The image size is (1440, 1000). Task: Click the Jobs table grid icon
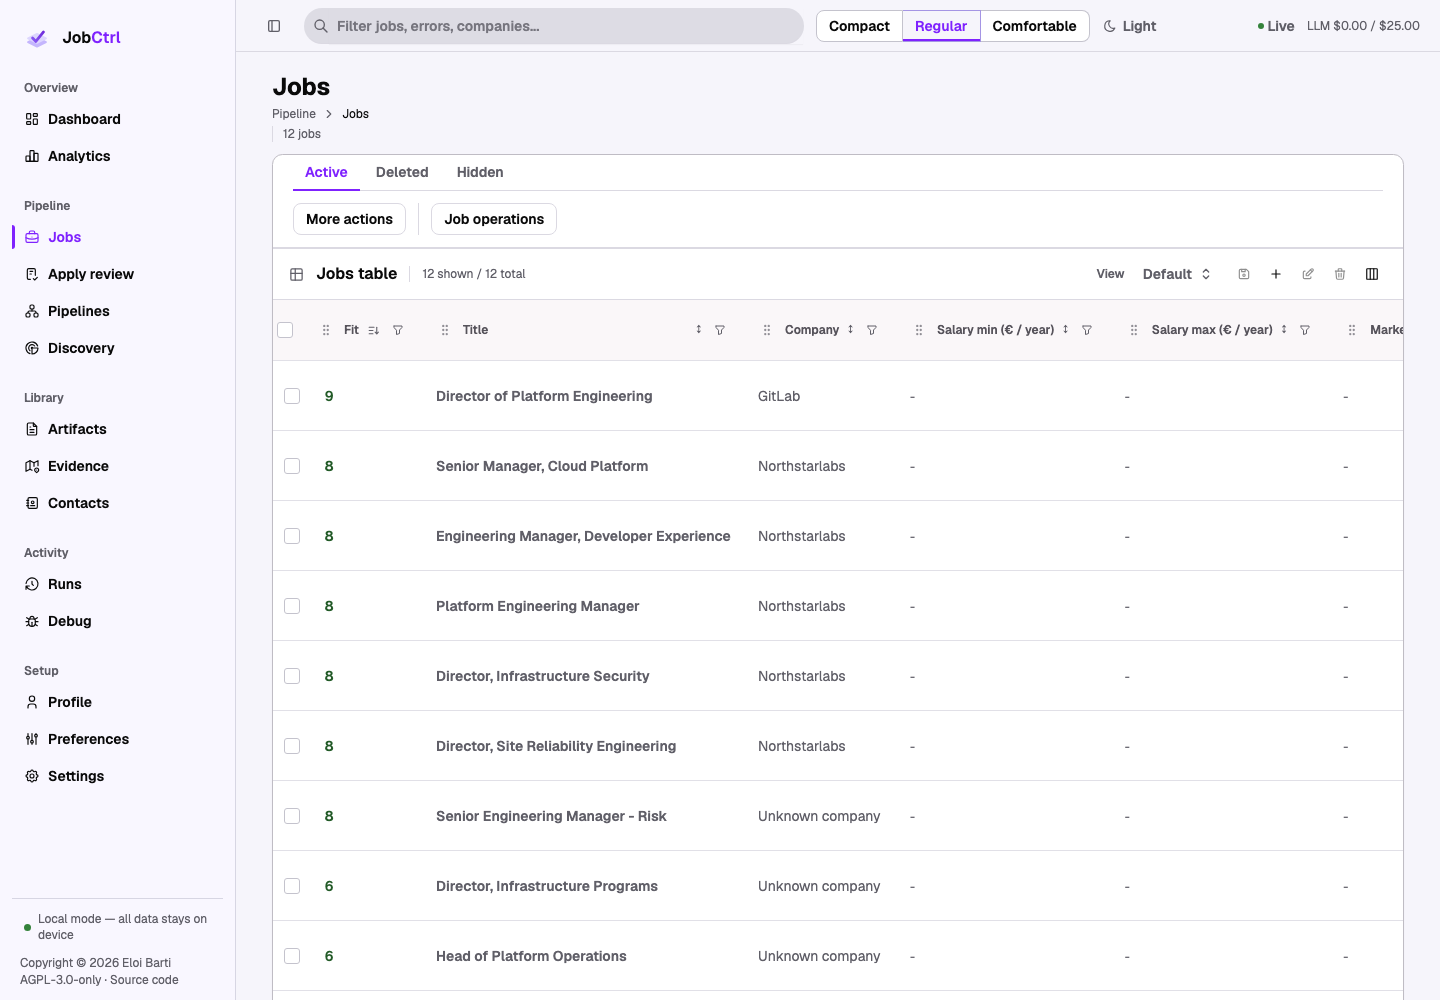297,274
